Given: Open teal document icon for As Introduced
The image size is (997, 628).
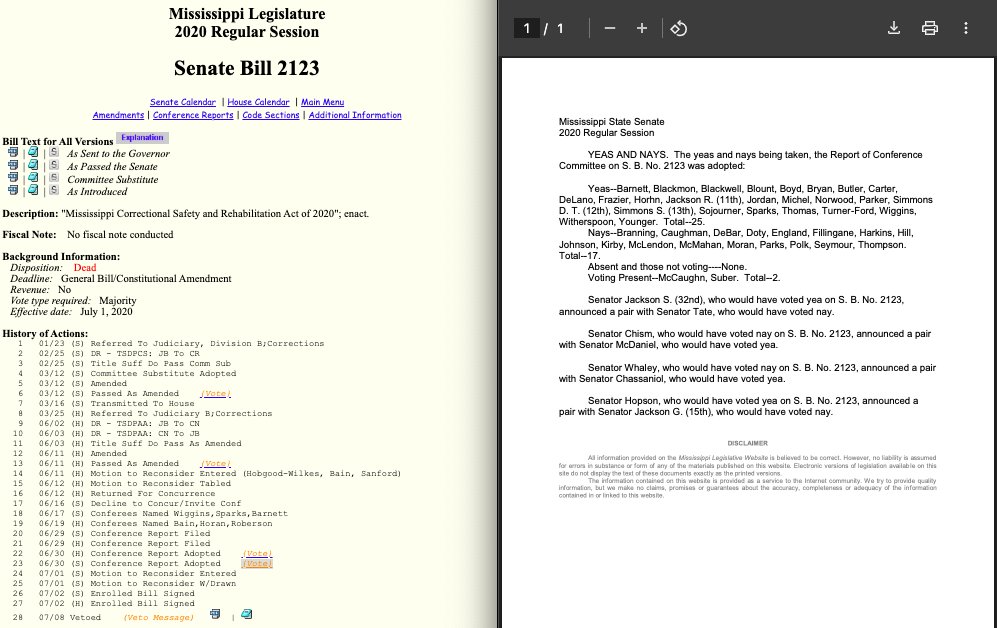Looking at the screenshot, I should click(33, 190).
